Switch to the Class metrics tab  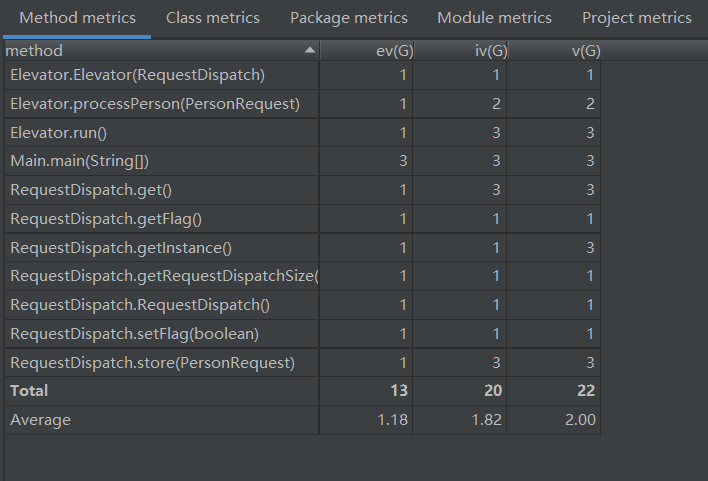pos(213,18)
